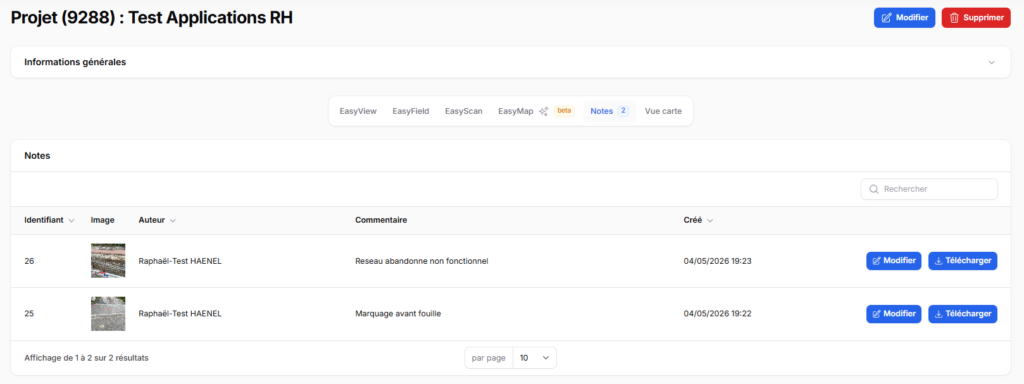Focus the Rechercher search field
Screen dimensions: 1024x384
click(x=929, y=189)
